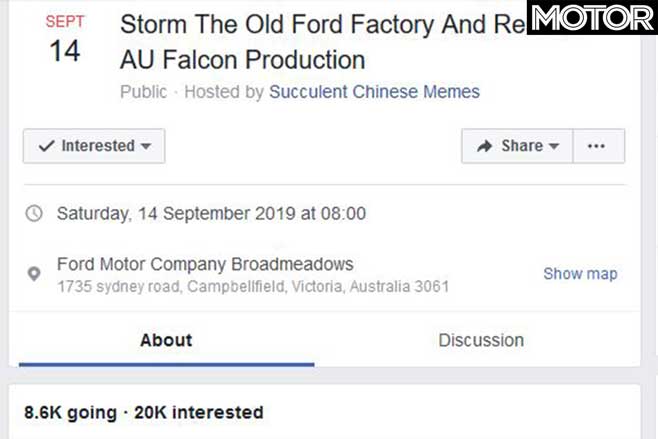The height and width of the screenshot is (439, 658).
Task: Open Succulent Chinese Memes host page
Action: (x=374, y=91)
